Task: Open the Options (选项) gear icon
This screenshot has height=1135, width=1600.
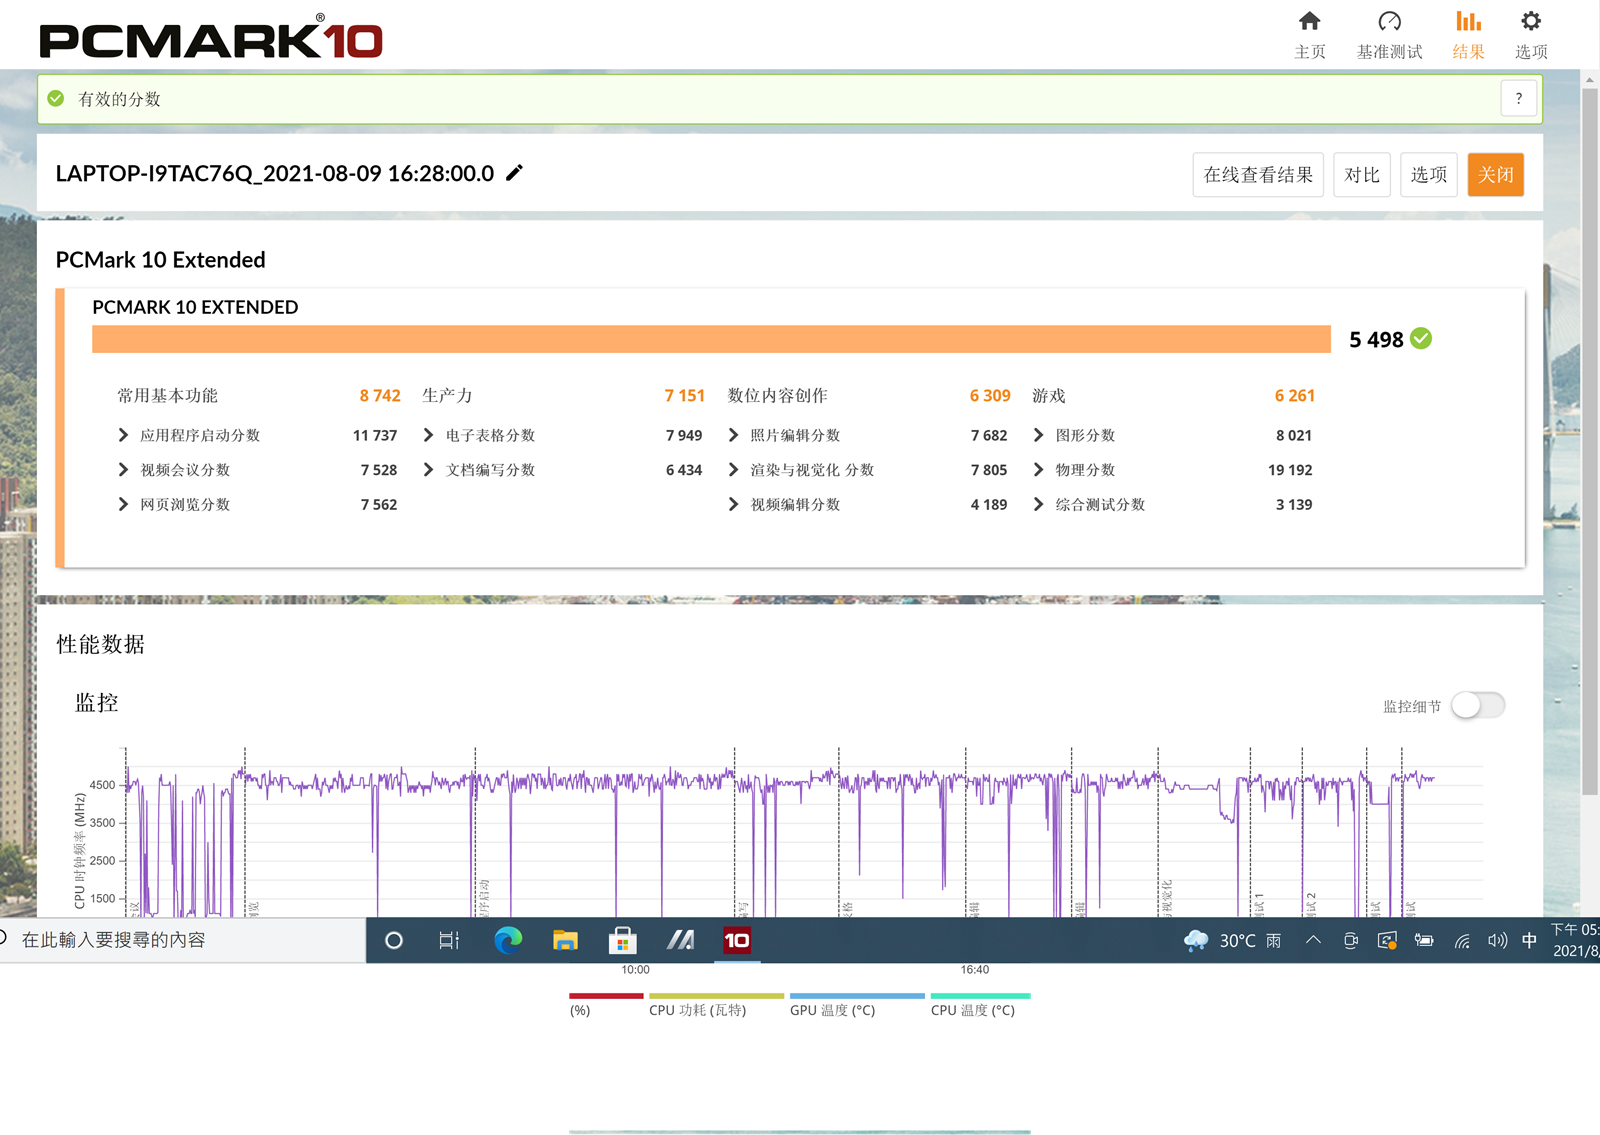Action: [1530, 22]
